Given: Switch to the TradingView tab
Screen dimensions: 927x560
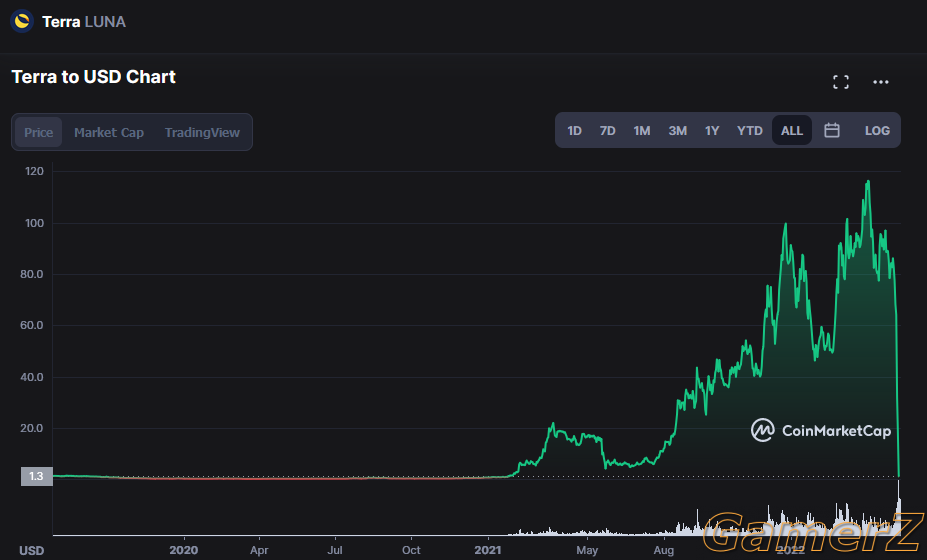Looking at the screenshot, I should pyautogui.click(x=202, y=132).
